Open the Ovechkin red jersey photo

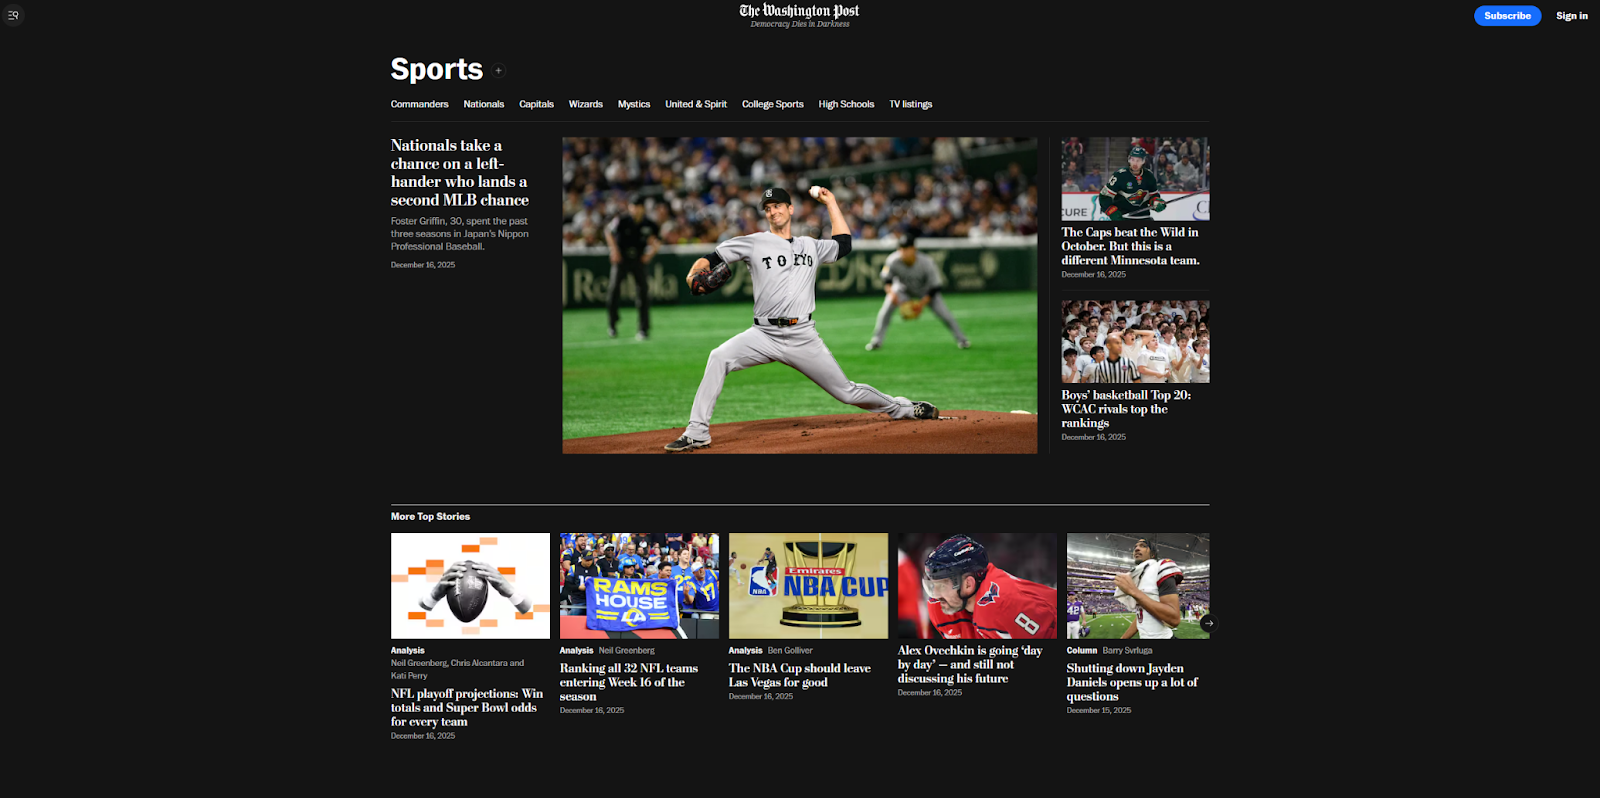[x=977, y=586]
